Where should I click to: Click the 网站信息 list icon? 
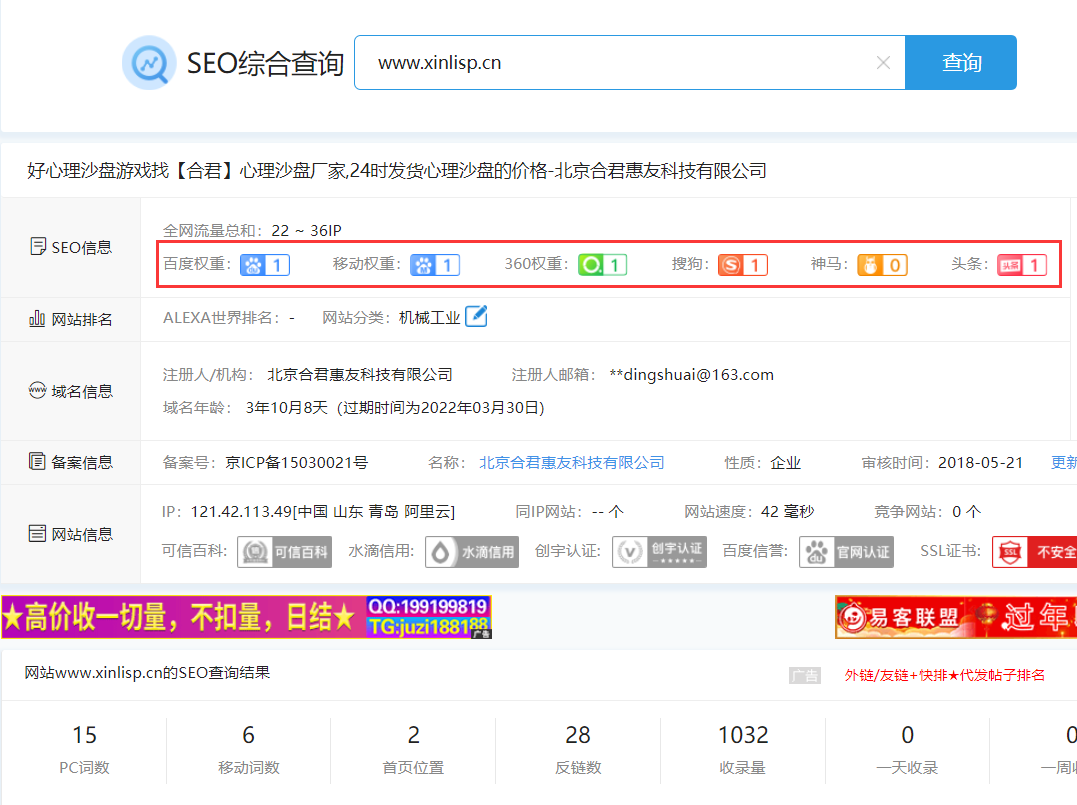pos(37,534)
